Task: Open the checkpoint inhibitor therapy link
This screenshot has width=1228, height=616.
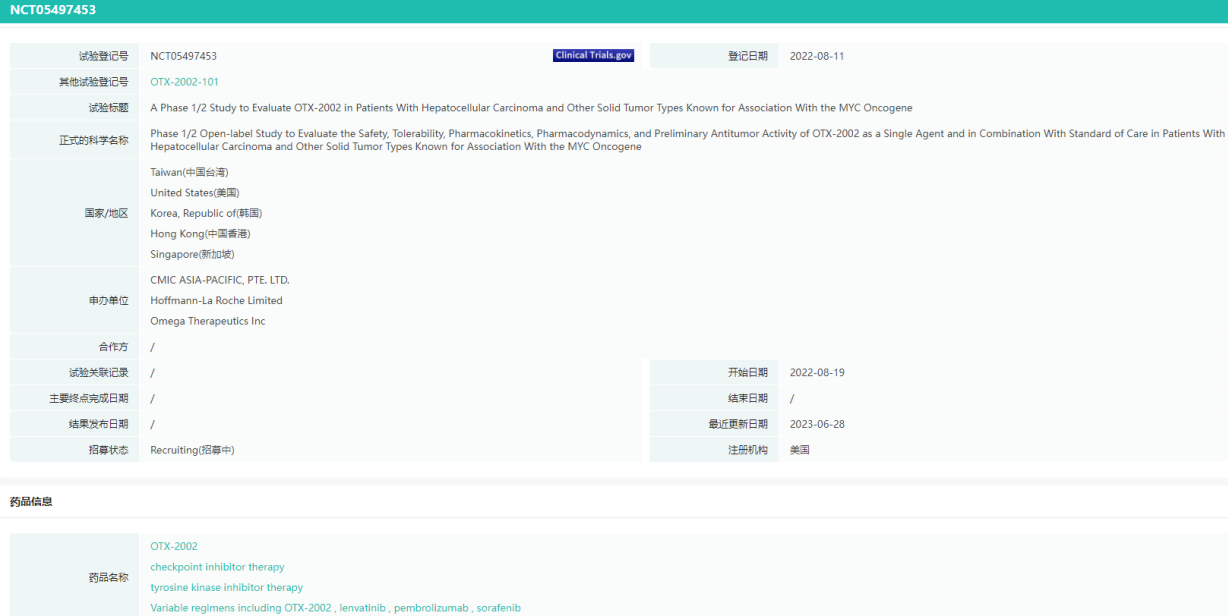Action: (x=217, y=567)
